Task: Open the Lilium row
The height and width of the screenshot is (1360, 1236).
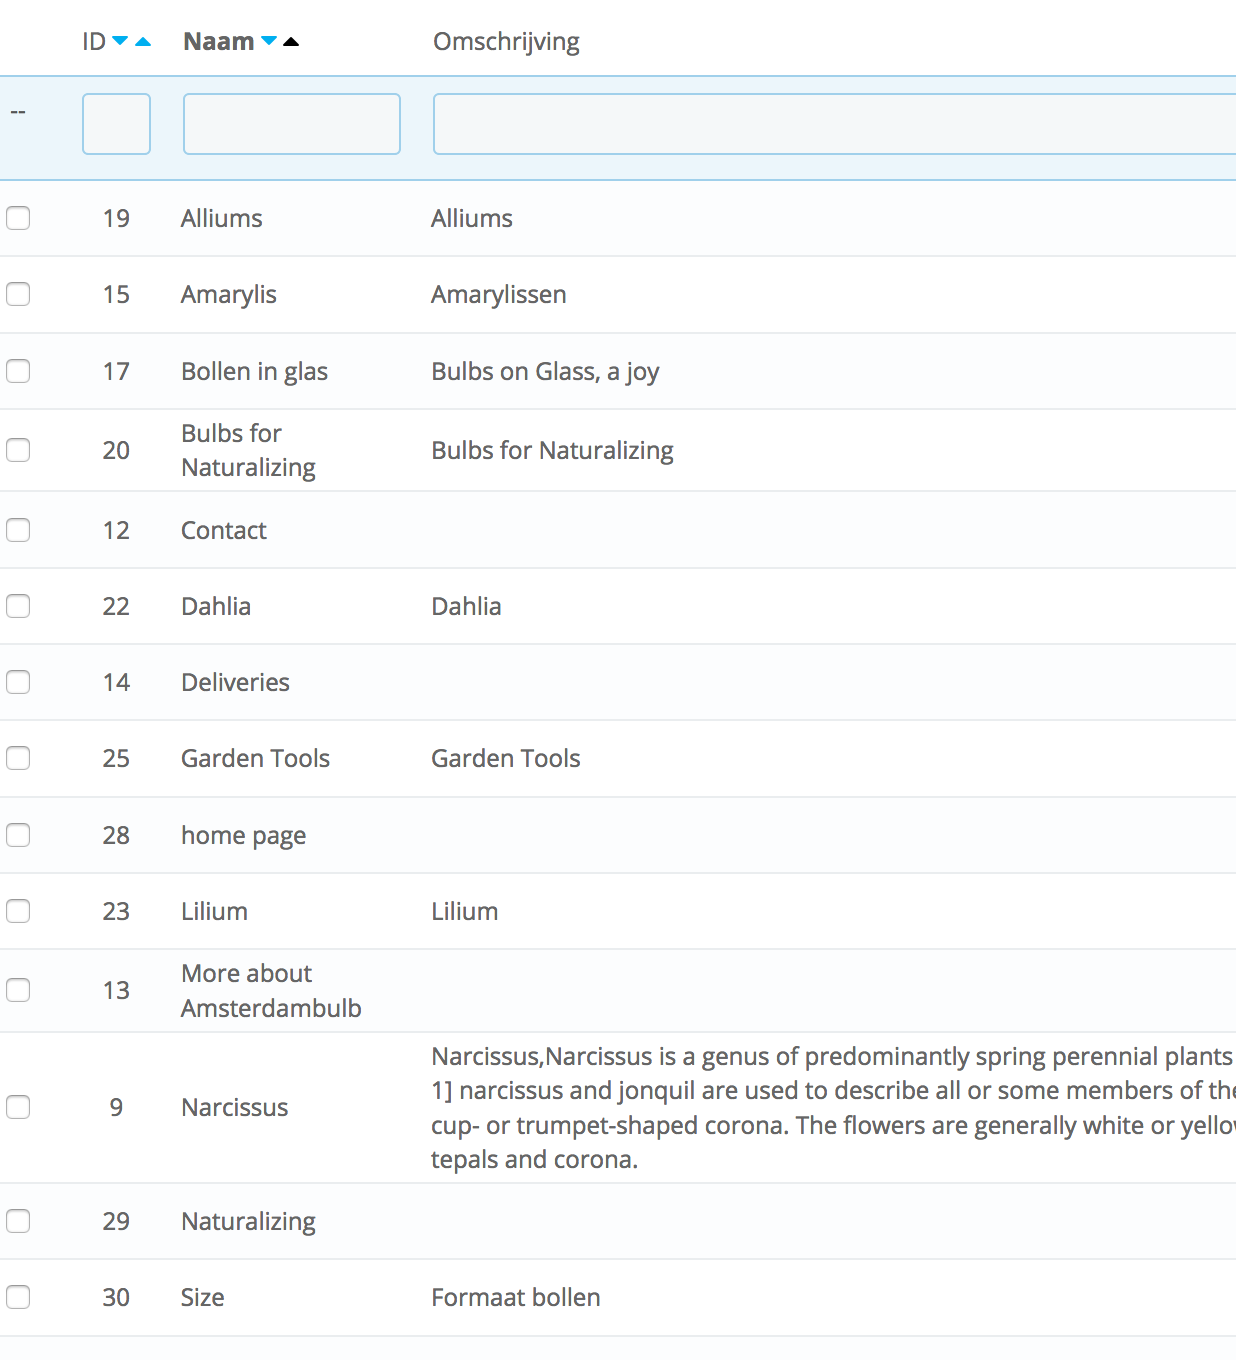Action: (214, 911)
